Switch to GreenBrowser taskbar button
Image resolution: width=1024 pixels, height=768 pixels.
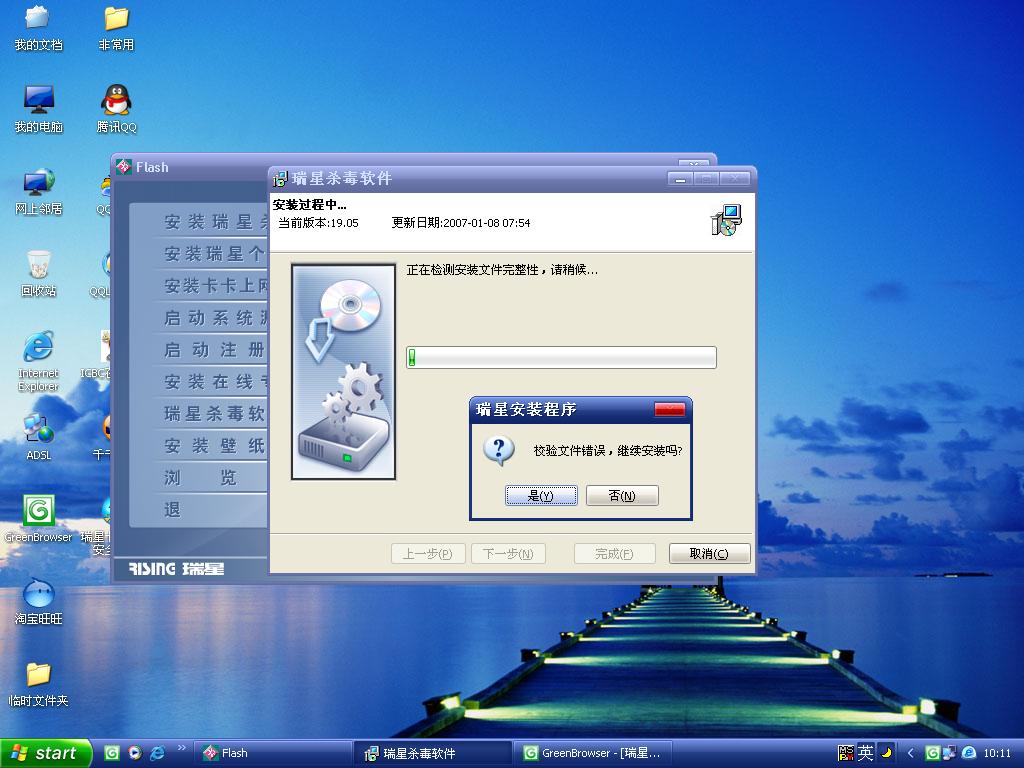pos(593,753)
